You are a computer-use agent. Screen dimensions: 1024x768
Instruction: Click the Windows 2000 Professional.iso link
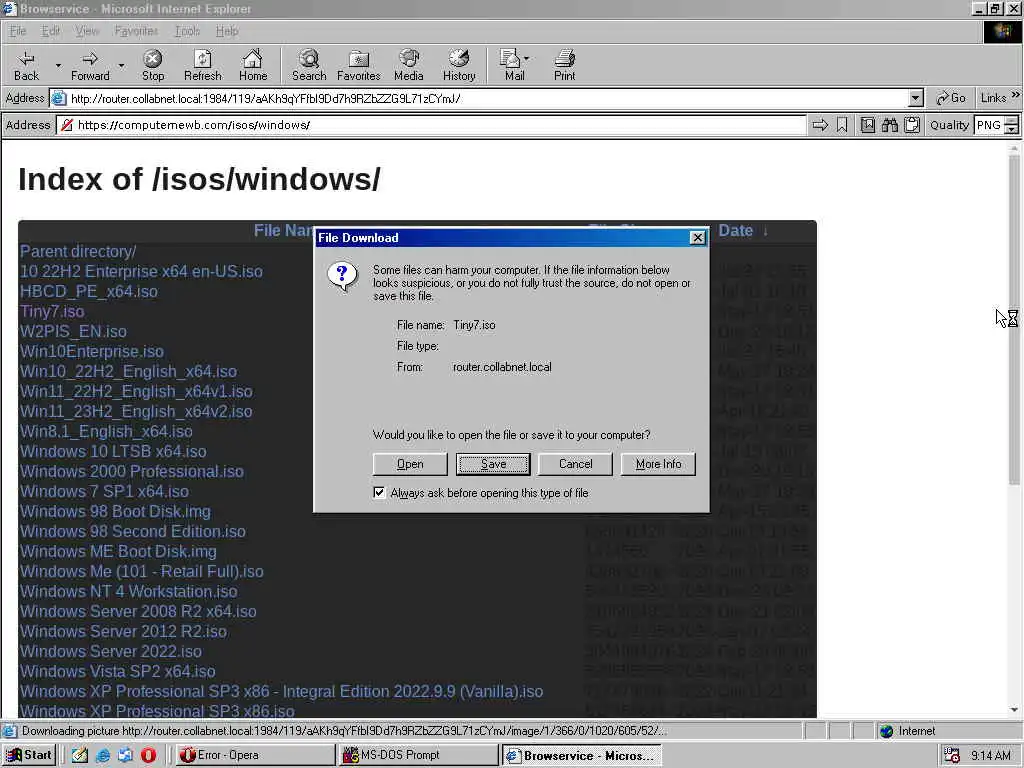132,472
